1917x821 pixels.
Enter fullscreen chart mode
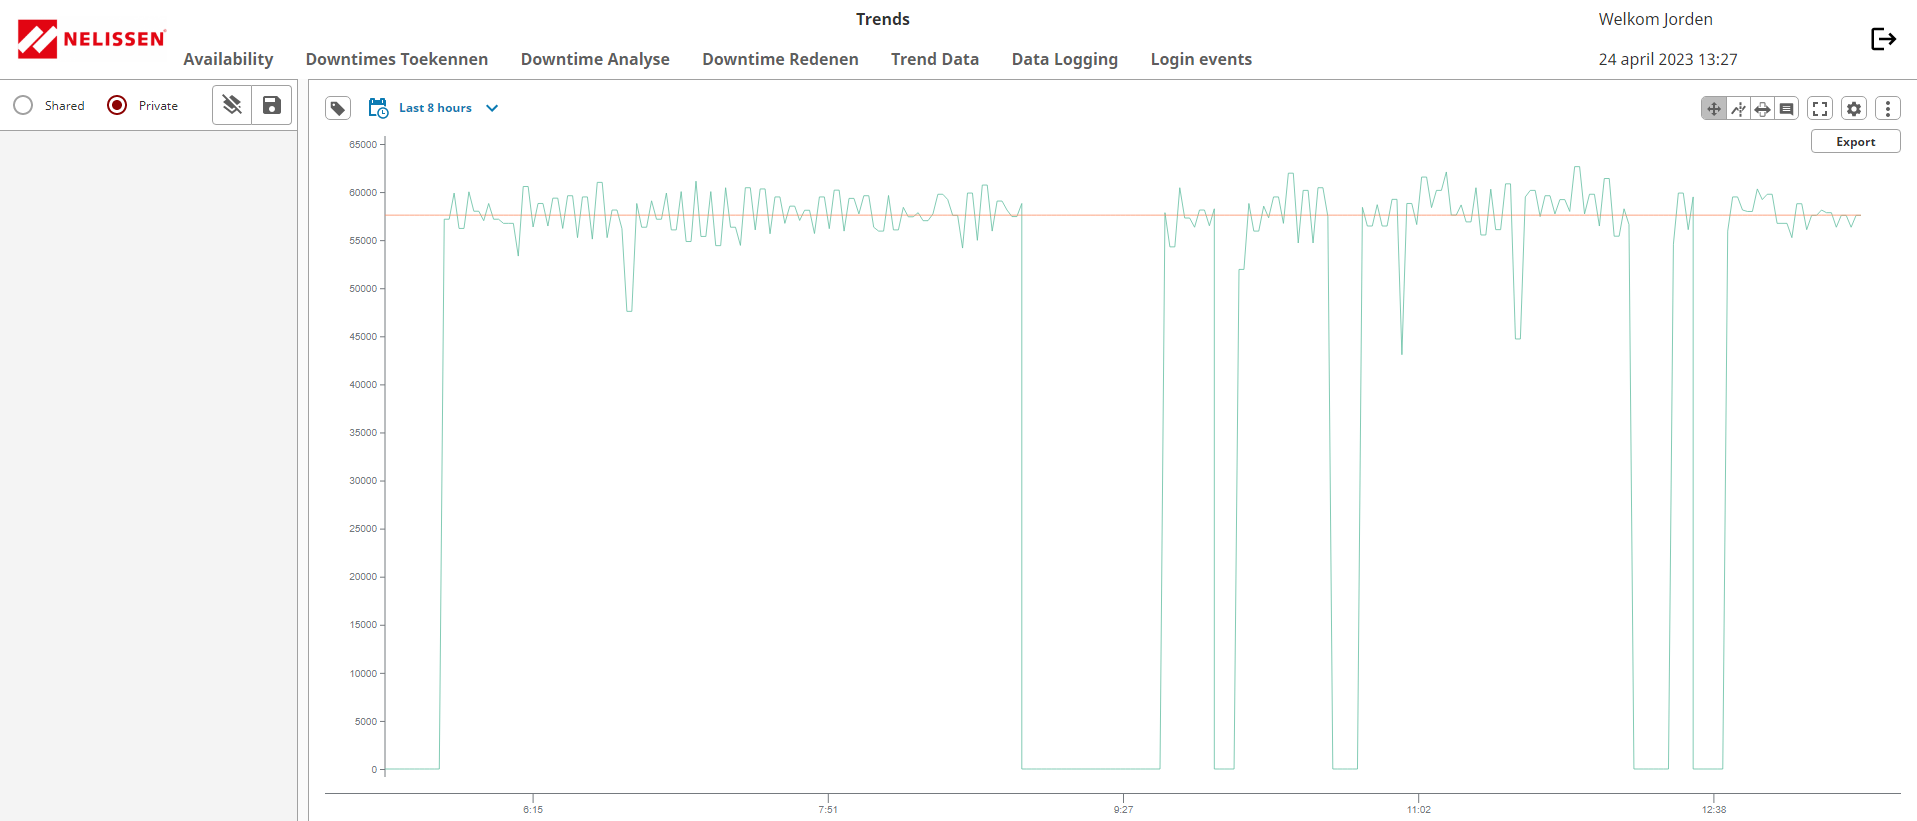click(x=1820, y=109)
